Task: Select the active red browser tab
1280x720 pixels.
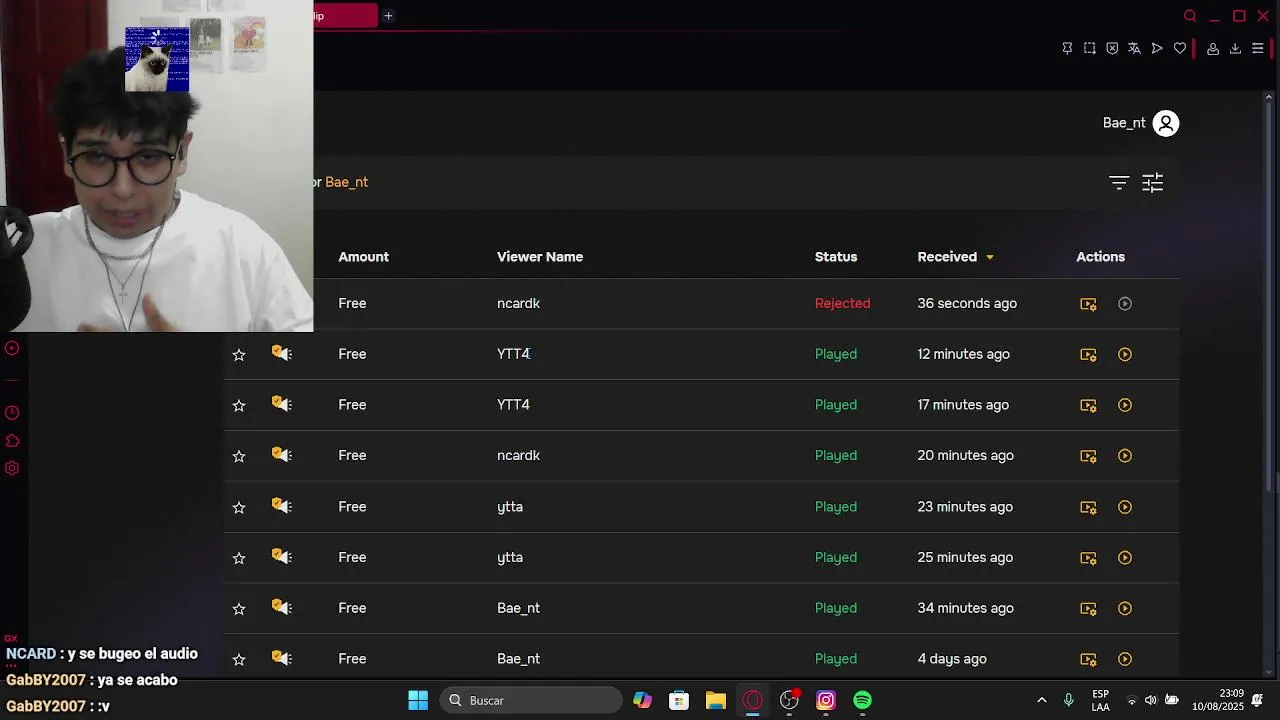Action: (x=346, y=16)
